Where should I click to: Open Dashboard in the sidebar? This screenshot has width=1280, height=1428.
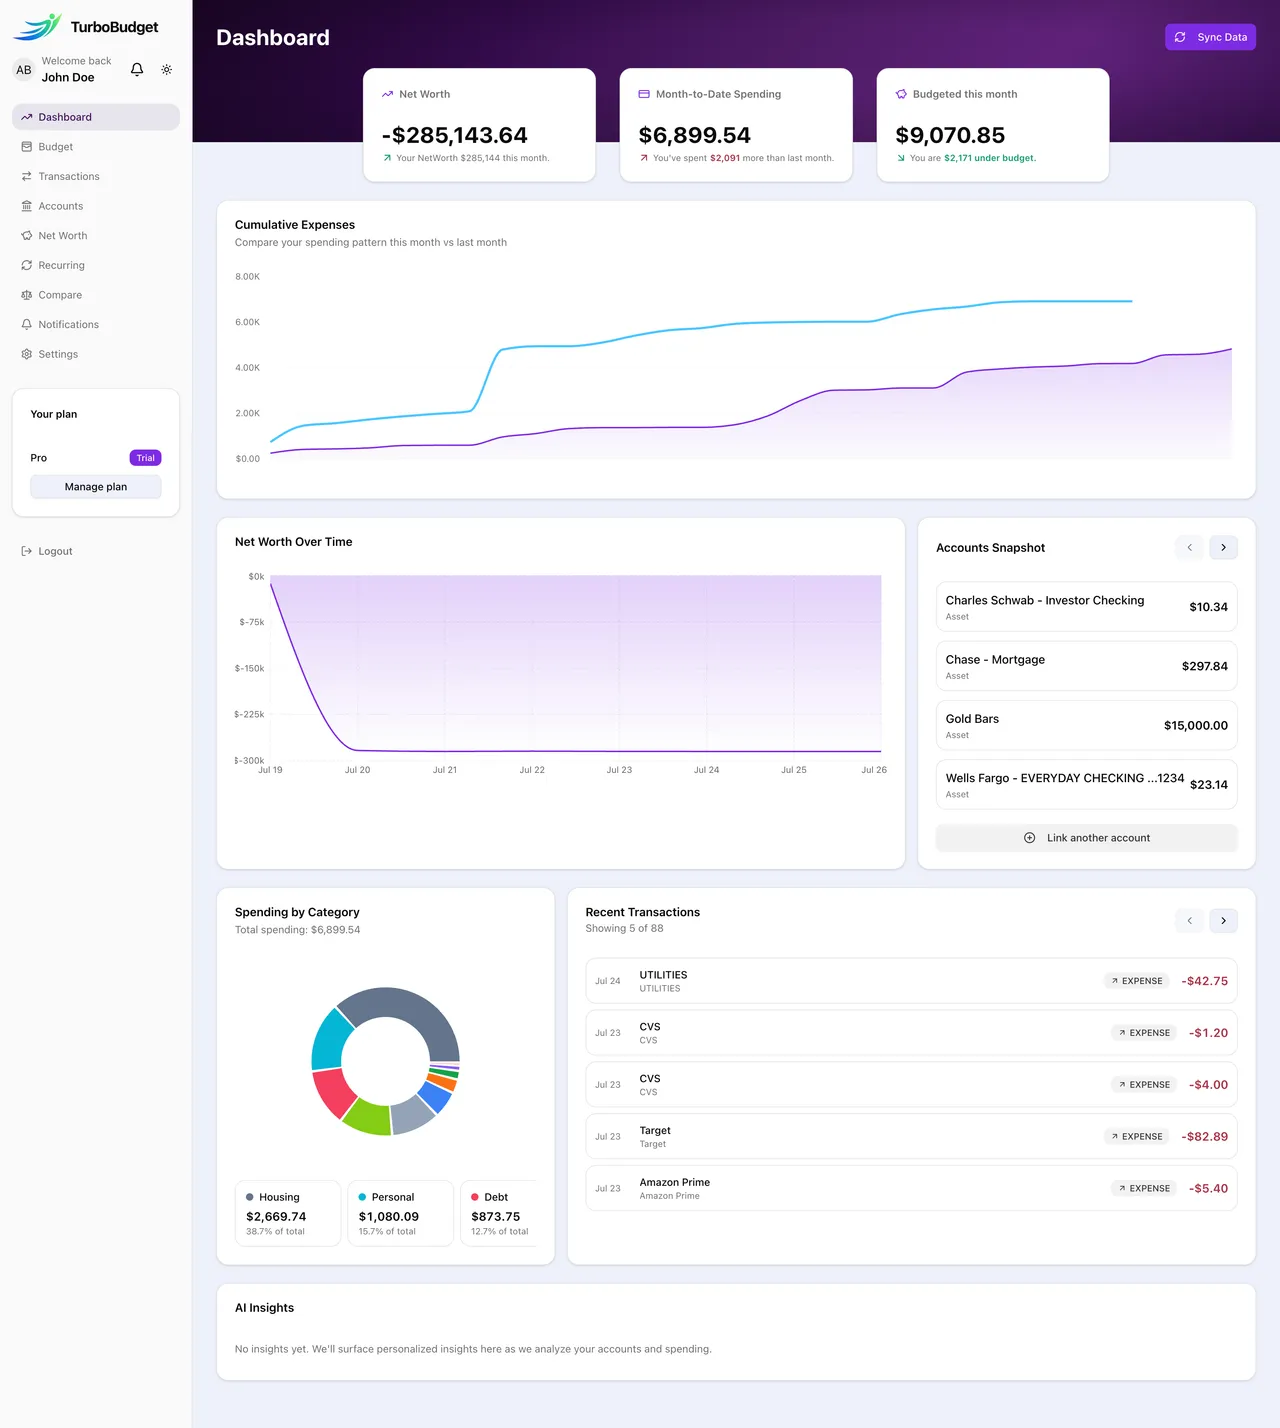pos(96,117)
